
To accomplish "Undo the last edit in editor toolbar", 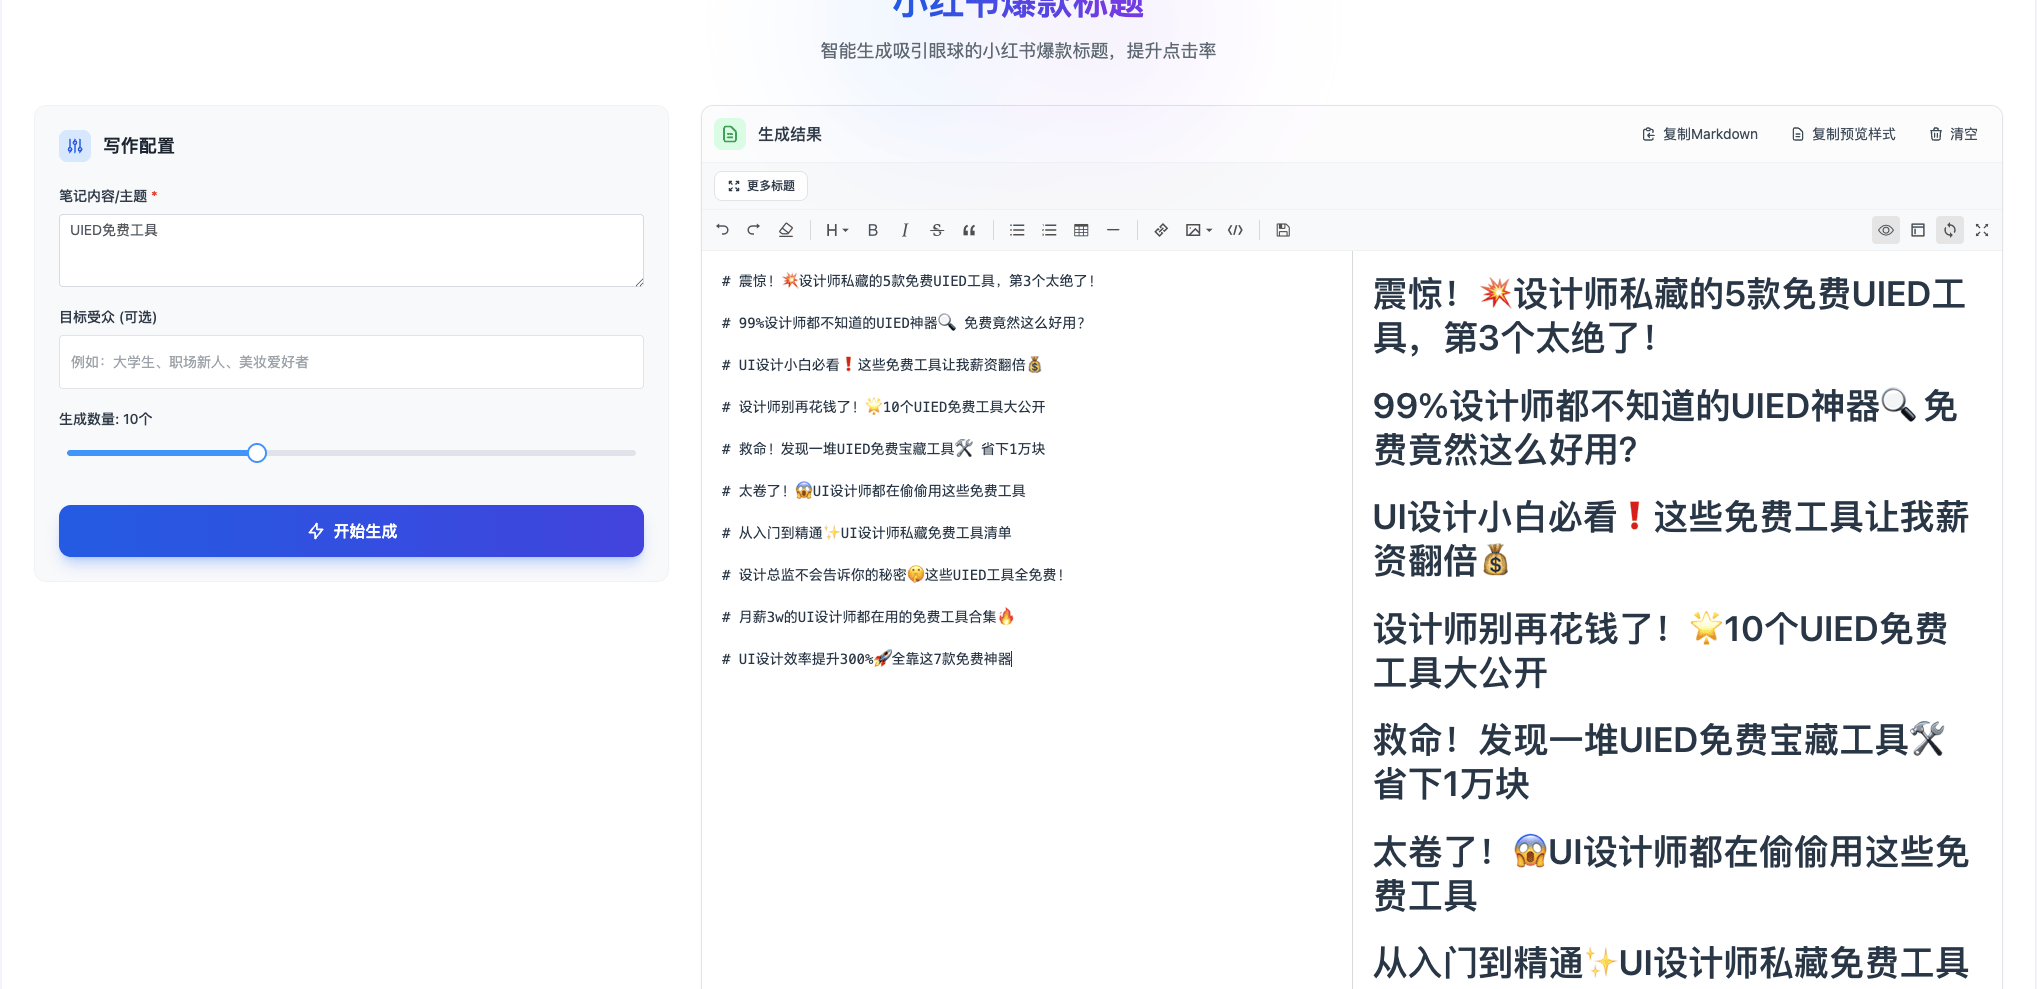I will click(722, 230).
